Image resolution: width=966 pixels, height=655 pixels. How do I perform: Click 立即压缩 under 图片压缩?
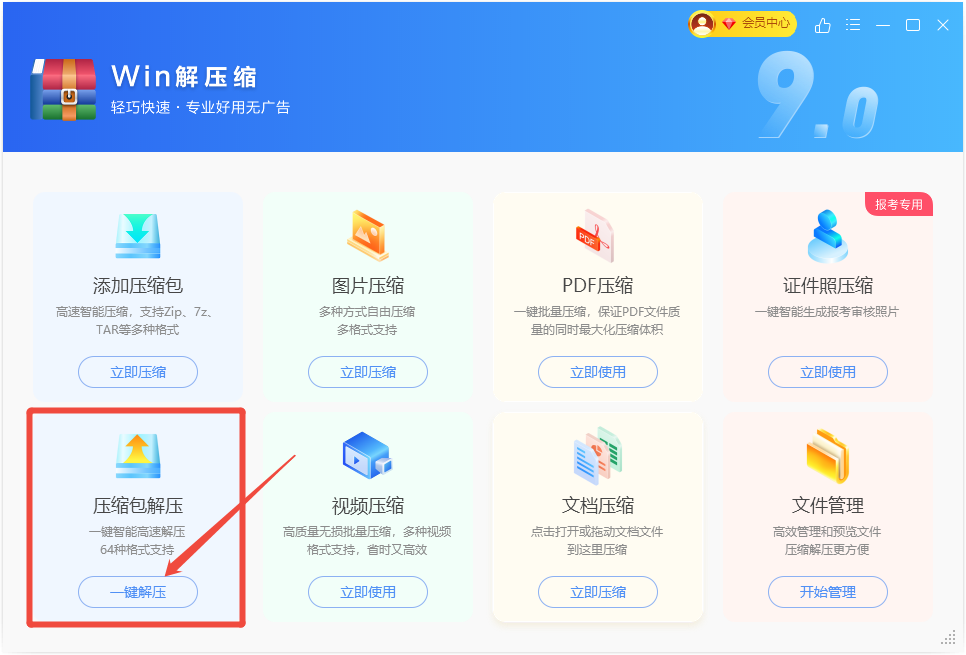[x=368, y=372]
